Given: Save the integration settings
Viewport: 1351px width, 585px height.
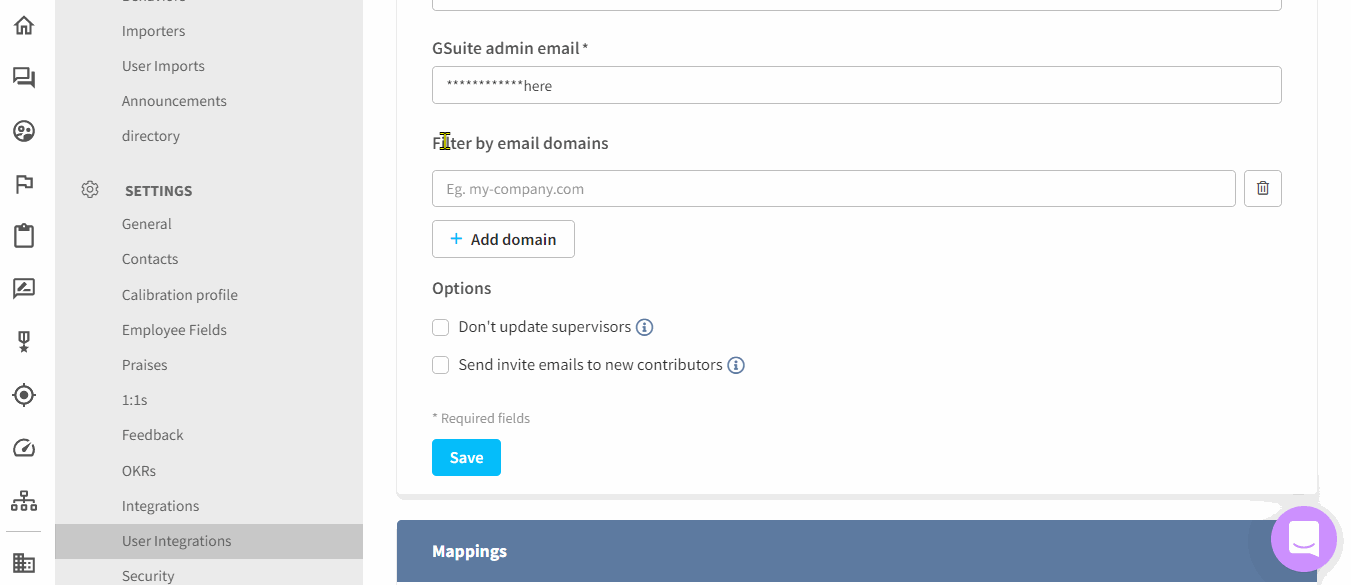Looking at the screenshot, I should pyautogui.click(x=466, y=457).
